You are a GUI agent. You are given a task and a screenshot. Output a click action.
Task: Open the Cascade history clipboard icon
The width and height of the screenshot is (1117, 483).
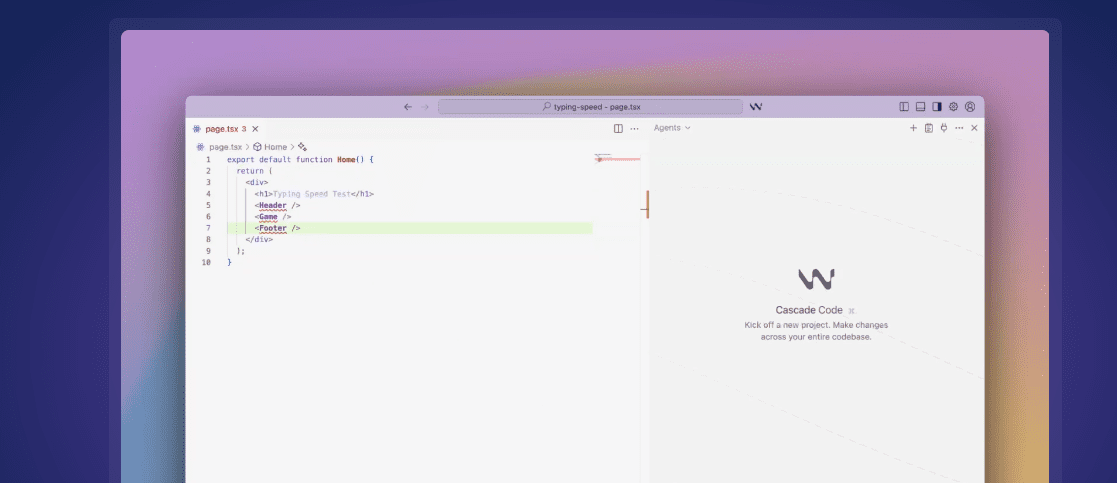pyautogui.click(x=928, y=128)
